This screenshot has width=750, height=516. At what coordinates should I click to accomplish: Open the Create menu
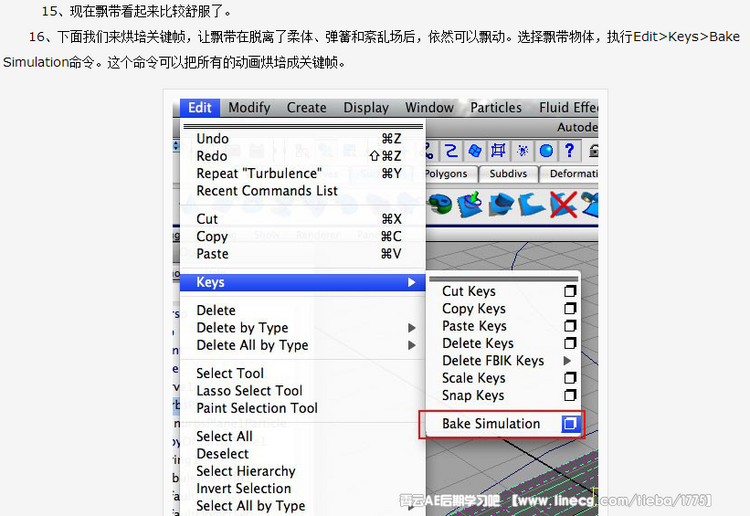click(307, 108)
